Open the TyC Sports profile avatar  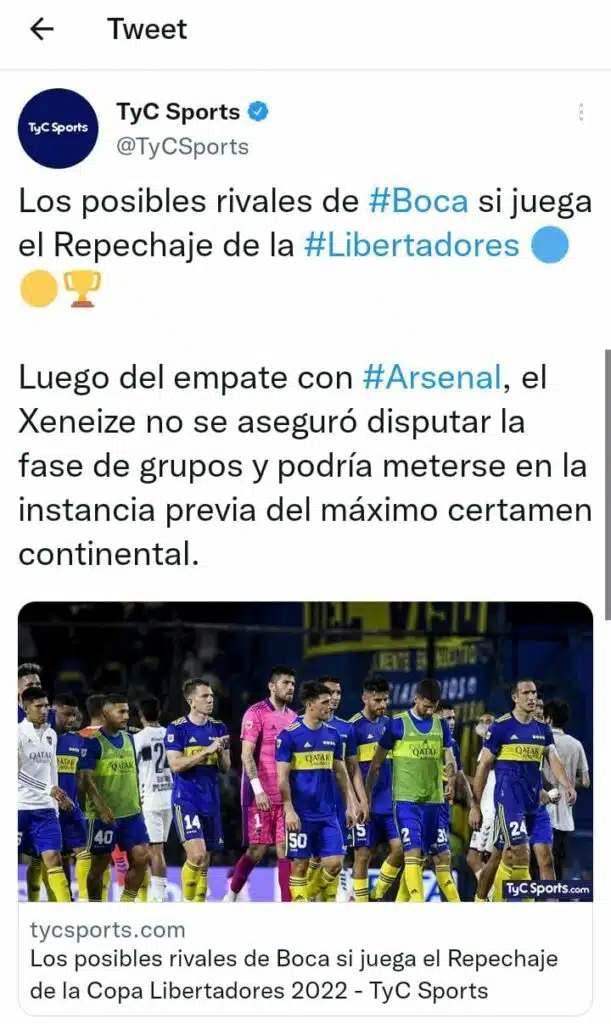coord(57,128)
